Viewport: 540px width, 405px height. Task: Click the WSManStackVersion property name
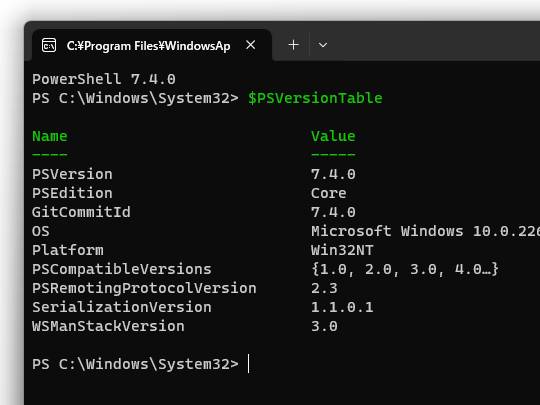pyautogui.click(x=108, y=326)
